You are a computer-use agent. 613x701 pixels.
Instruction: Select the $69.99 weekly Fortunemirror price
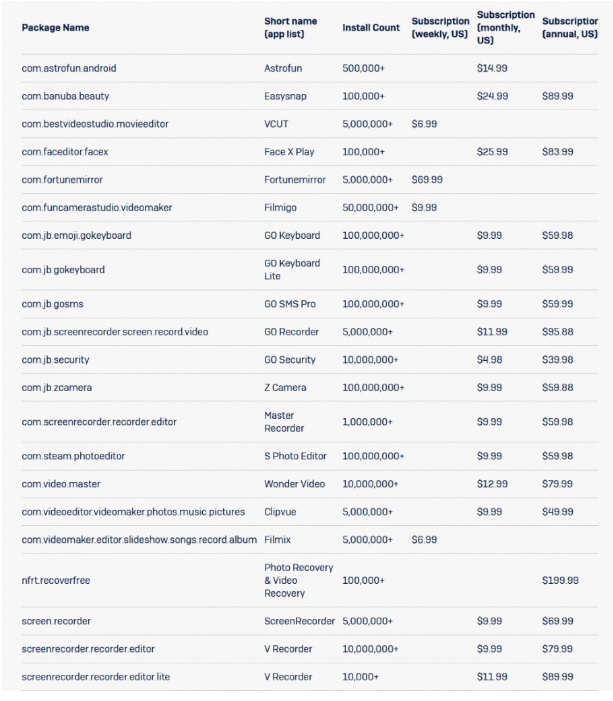pyautogui.click(x=426, y=180)
